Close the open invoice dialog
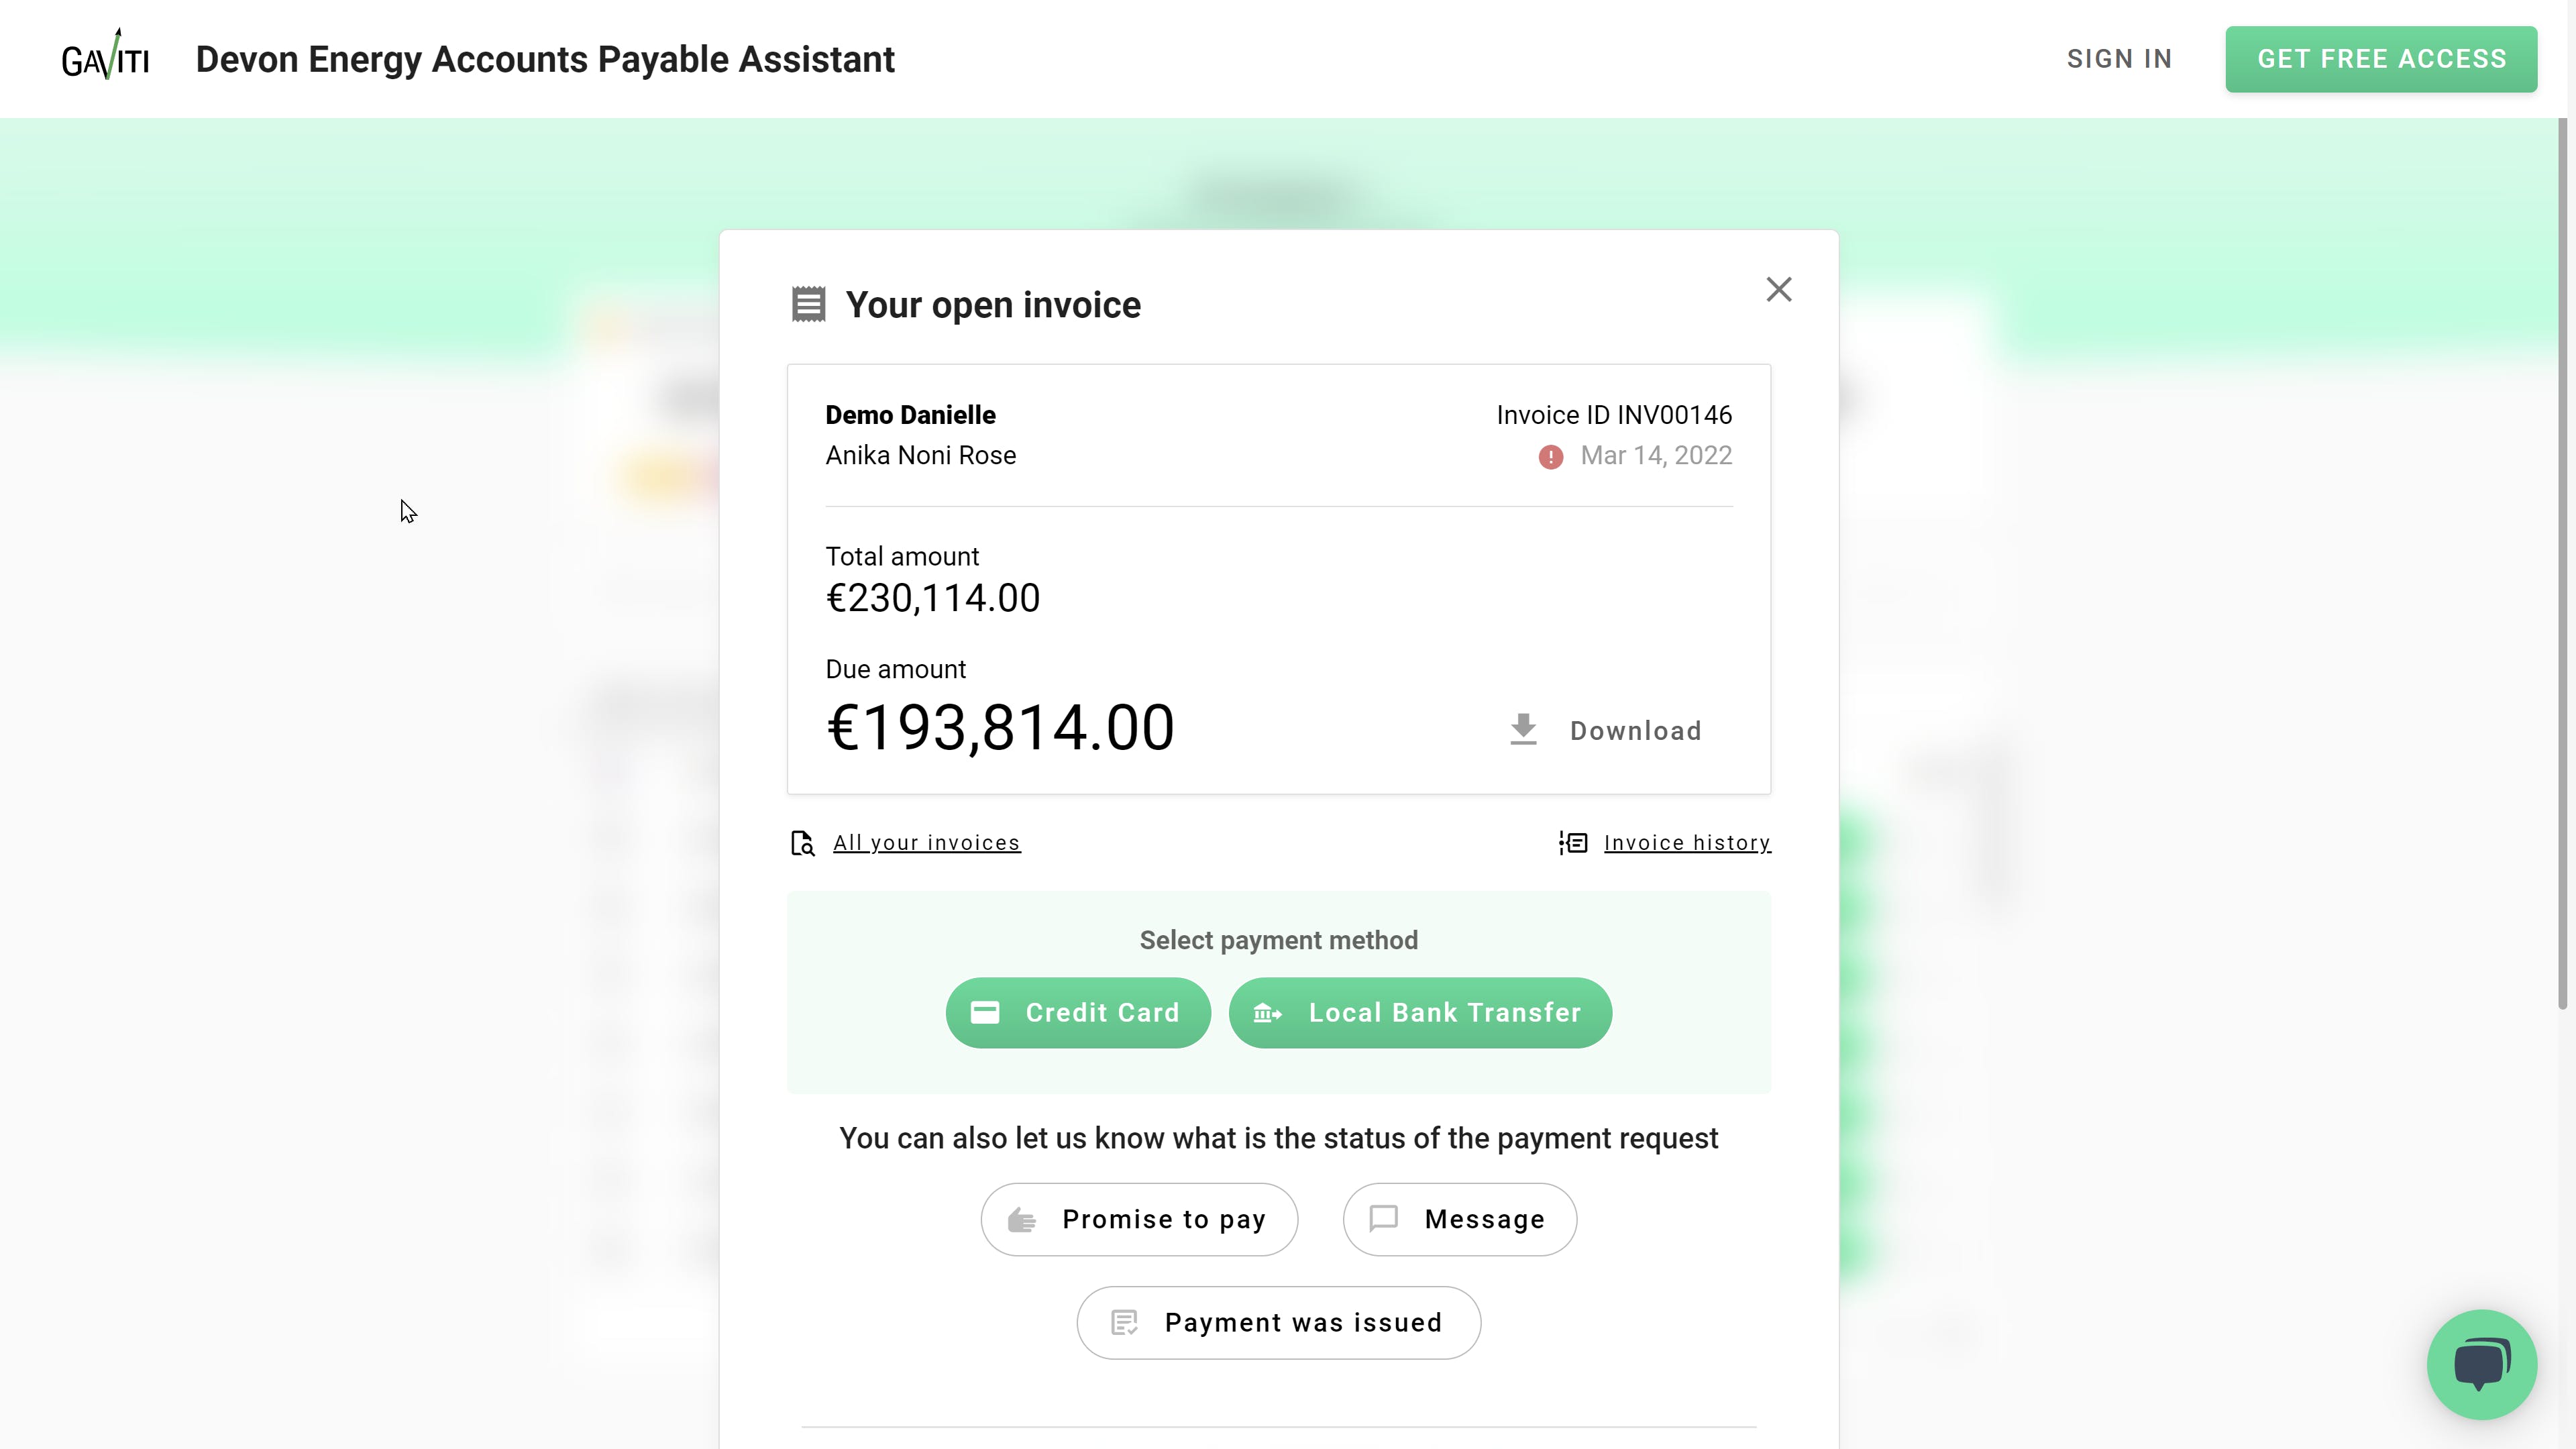 (x=1778, y=289)
